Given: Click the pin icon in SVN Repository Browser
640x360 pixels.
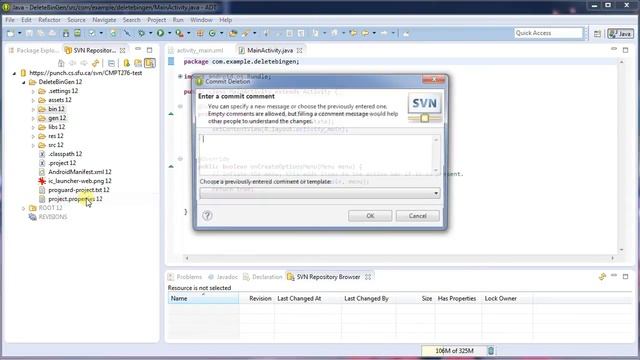Looking at the screenshot, I should point(602,277).
